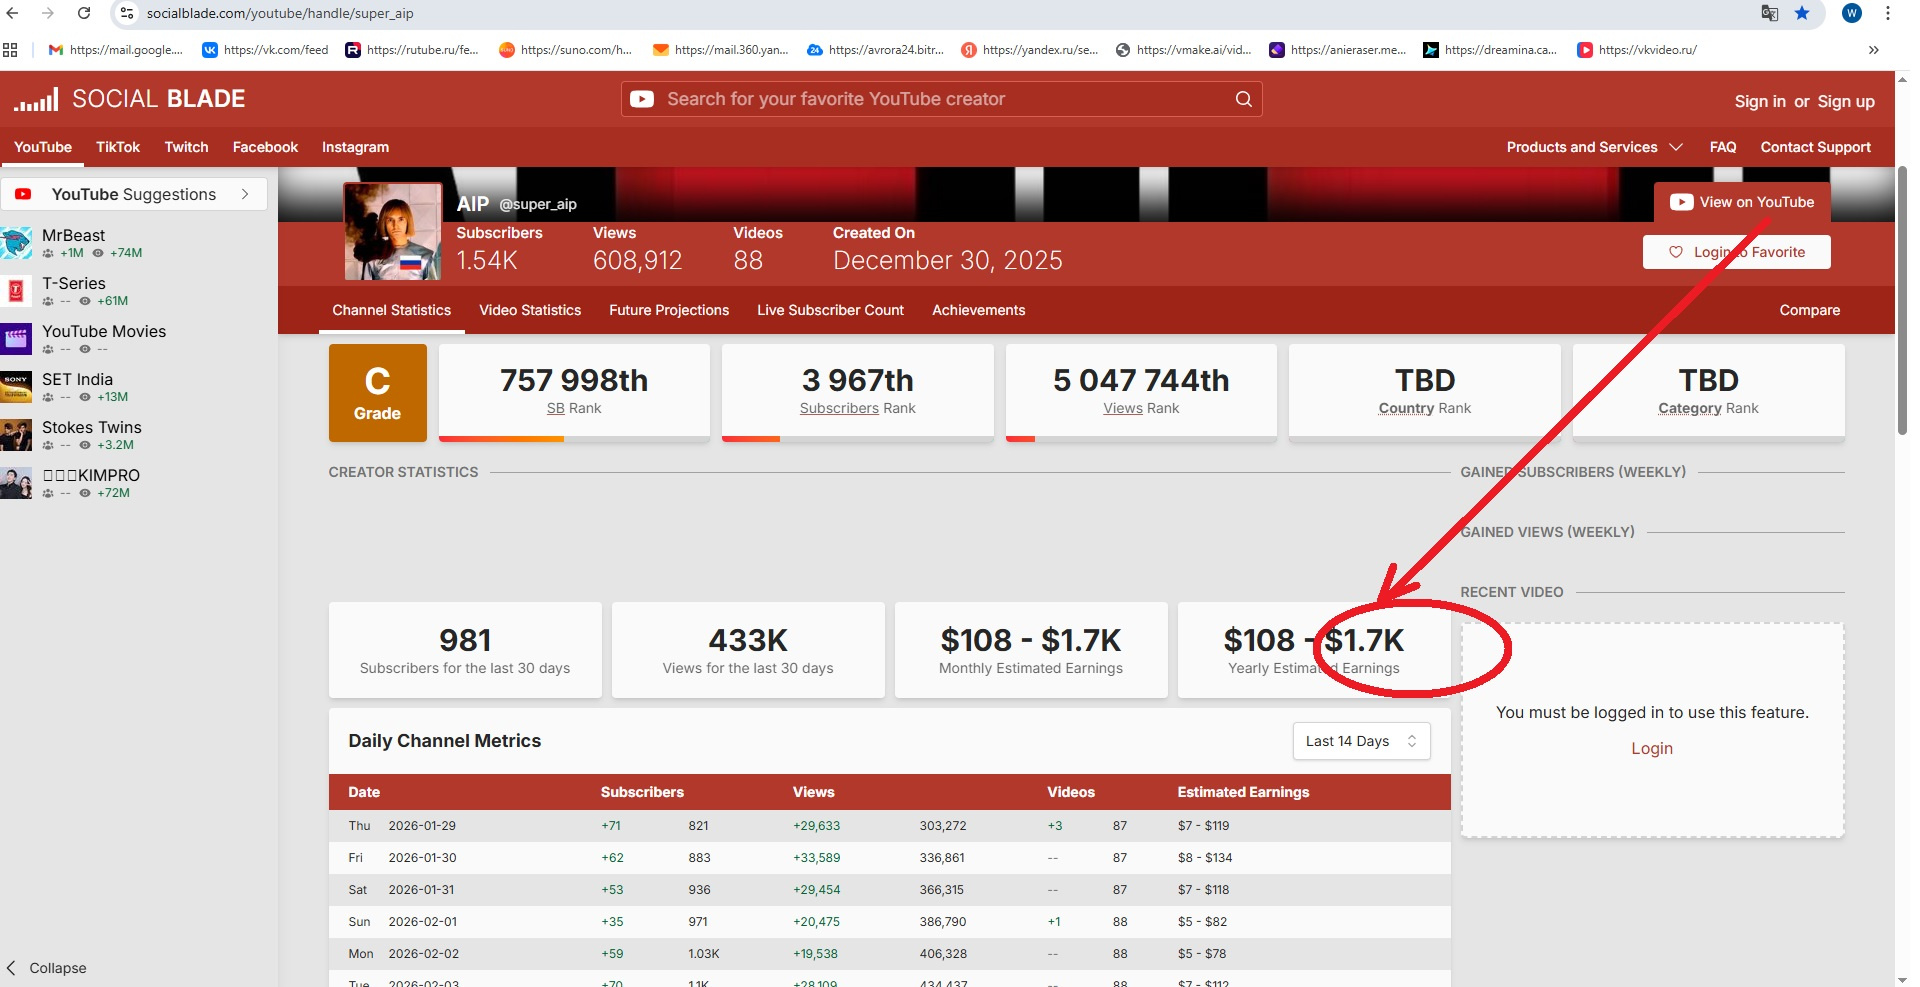
Task: Expand the YouTube Suggestions chevron
Action: coord(245,194)
